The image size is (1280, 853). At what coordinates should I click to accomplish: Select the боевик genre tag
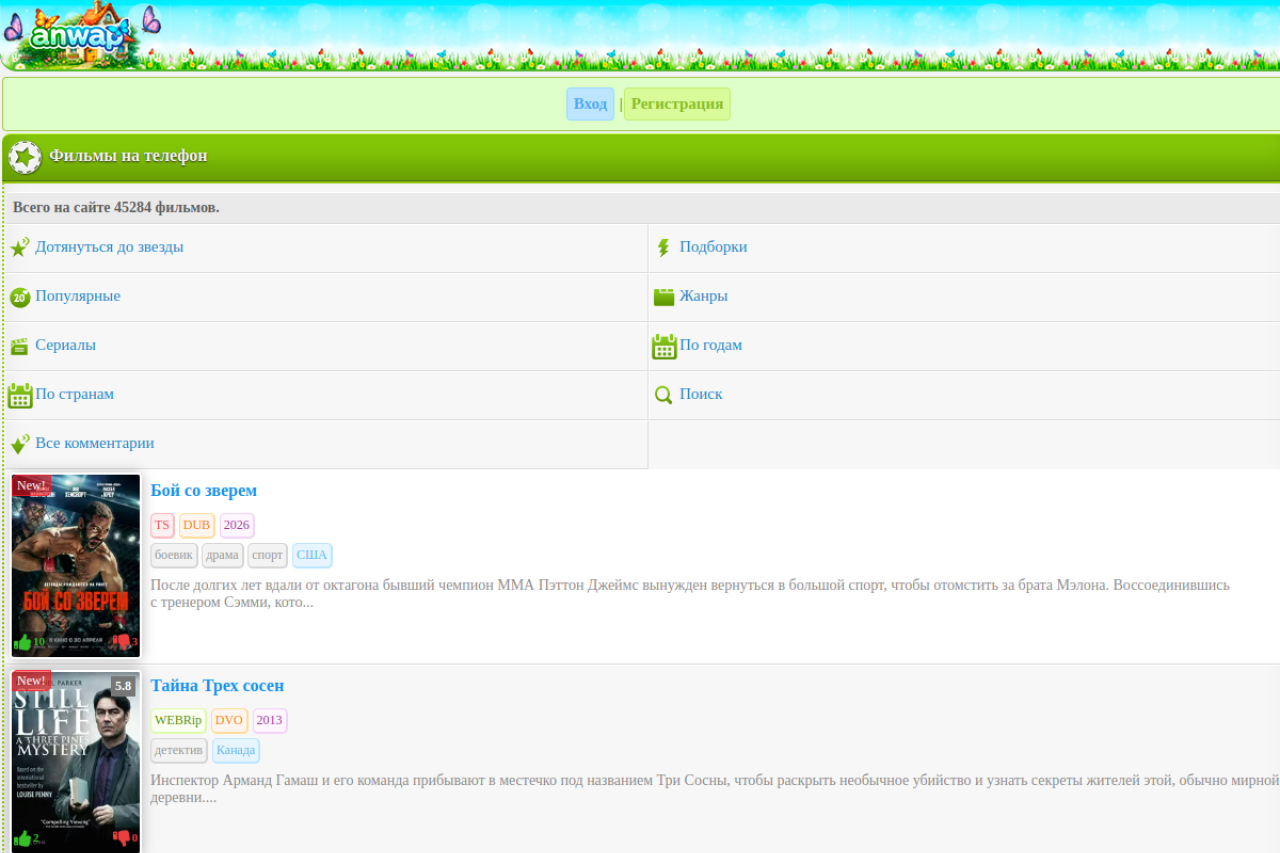point(174,555)
